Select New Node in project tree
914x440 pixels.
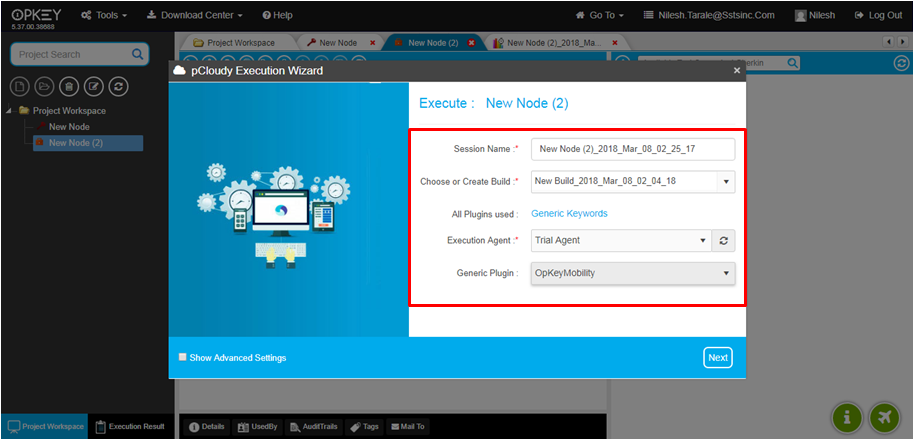coord(69,126)
